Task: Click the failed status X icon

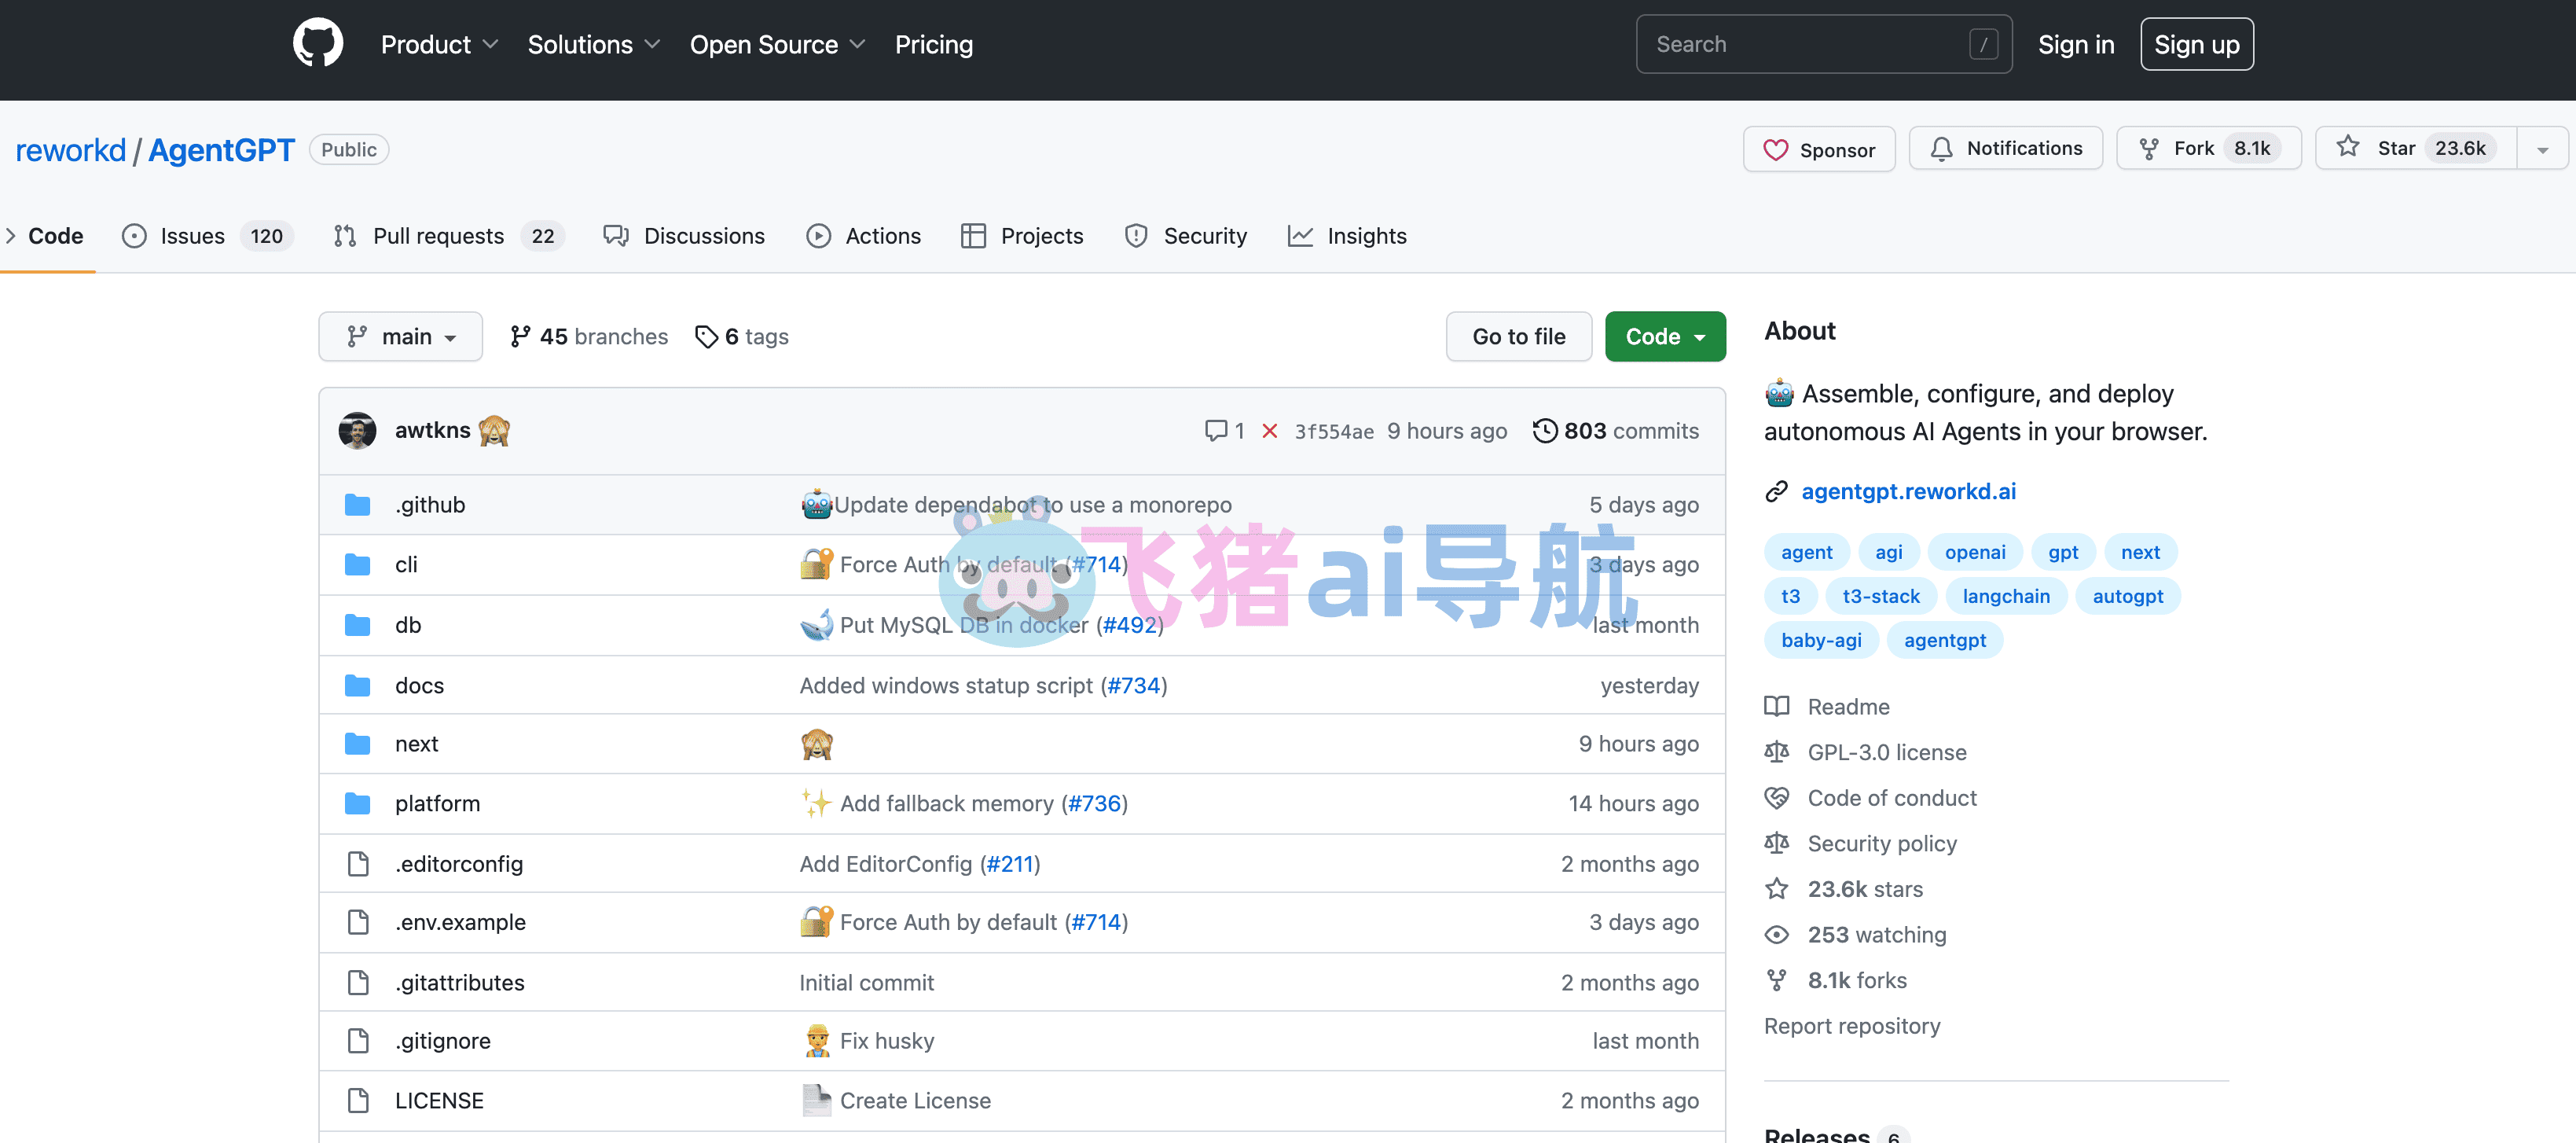Action: [x=1269, y=431]
